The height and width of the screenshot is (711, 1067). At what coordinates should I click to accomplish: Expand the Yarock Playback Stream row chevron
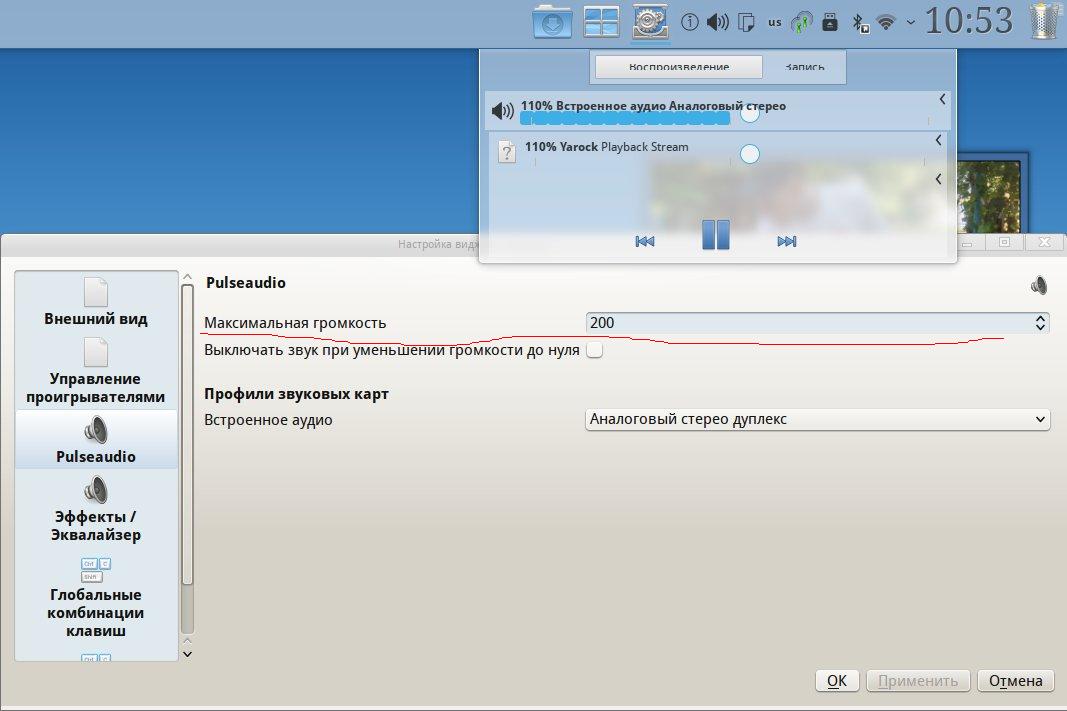(x=938, y=140)
